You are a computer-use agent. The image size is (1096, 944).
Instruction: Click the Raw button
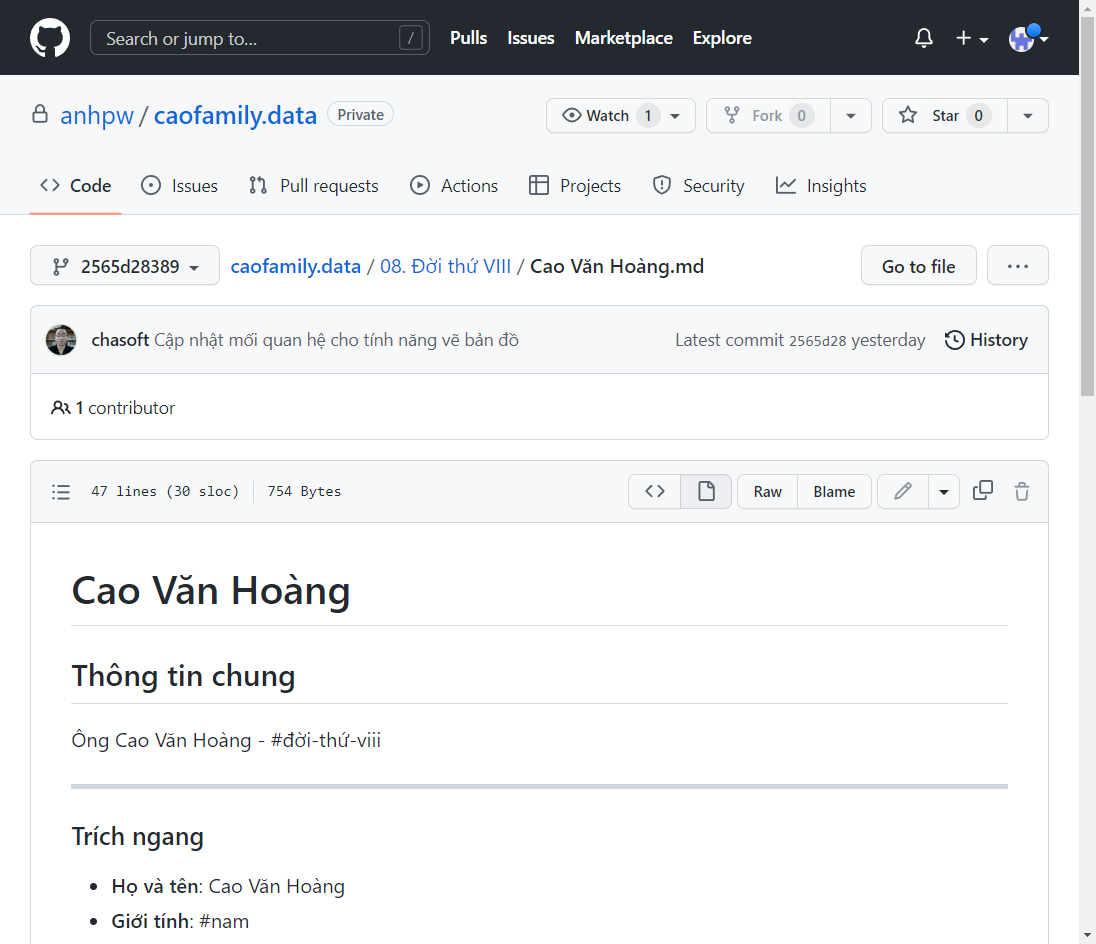(x=767, y=491)
